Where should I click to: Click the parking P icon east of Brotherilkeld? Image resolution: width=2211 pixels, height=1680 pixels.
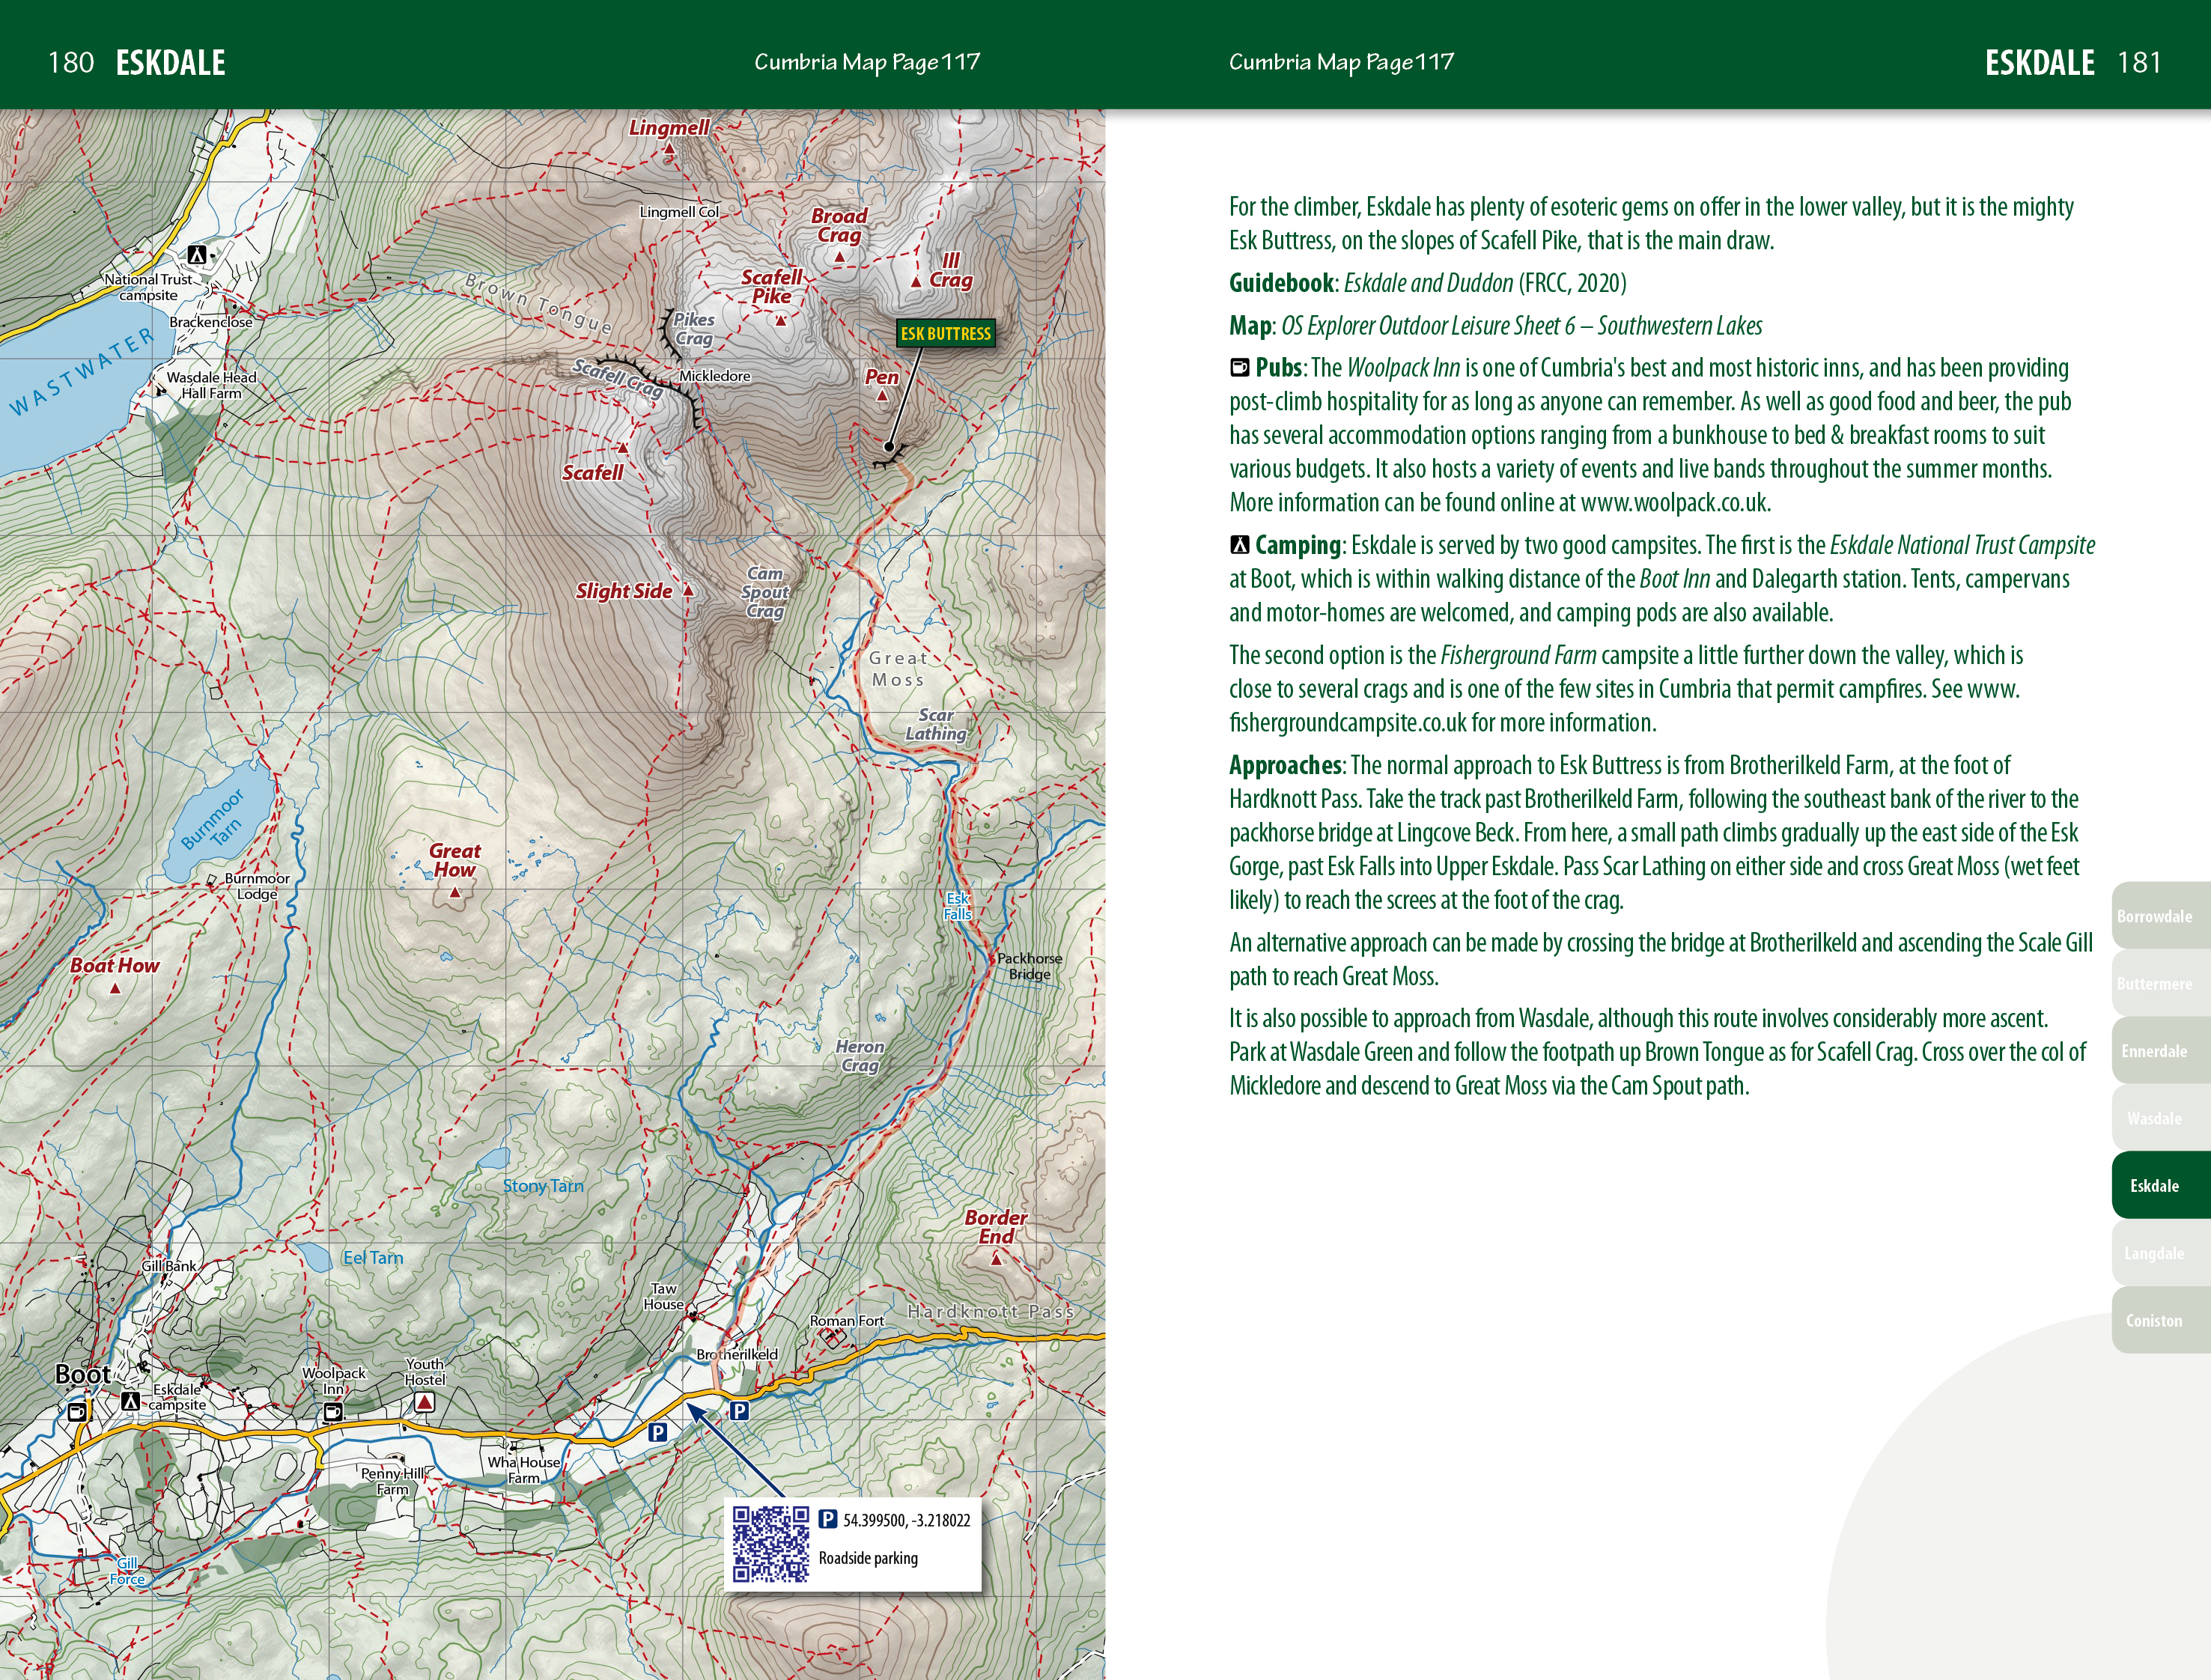(739, 1411)
